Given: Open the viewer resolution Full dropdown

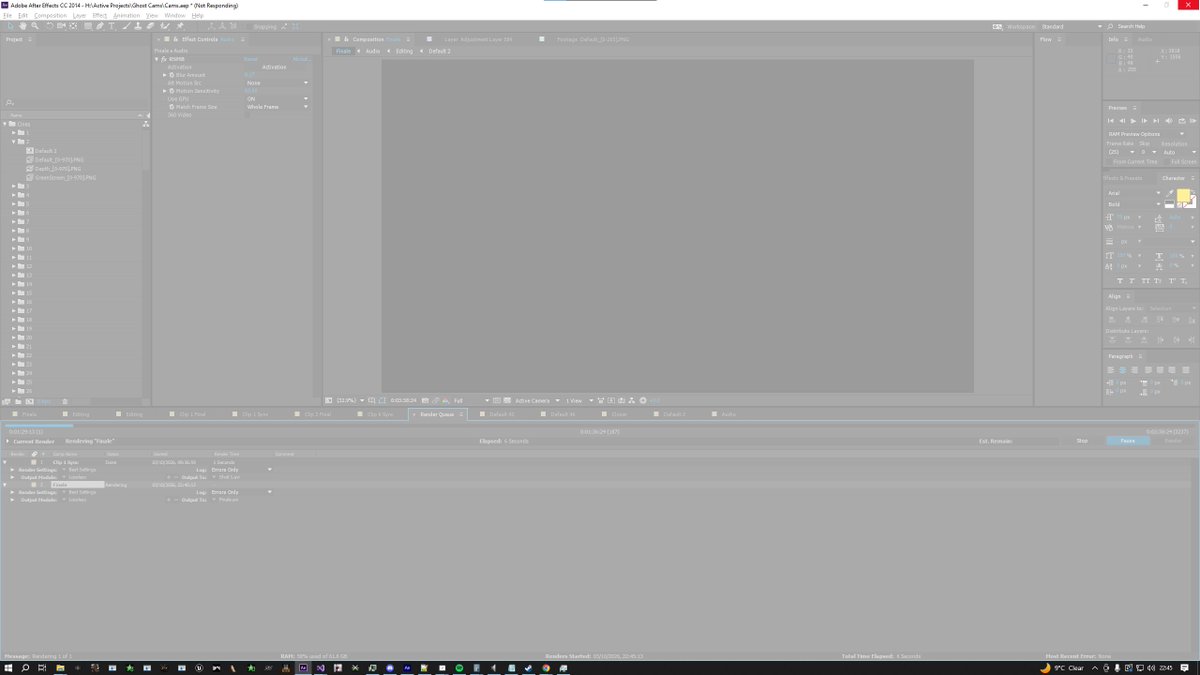Looking at the screenshot, I should point(471,401).
